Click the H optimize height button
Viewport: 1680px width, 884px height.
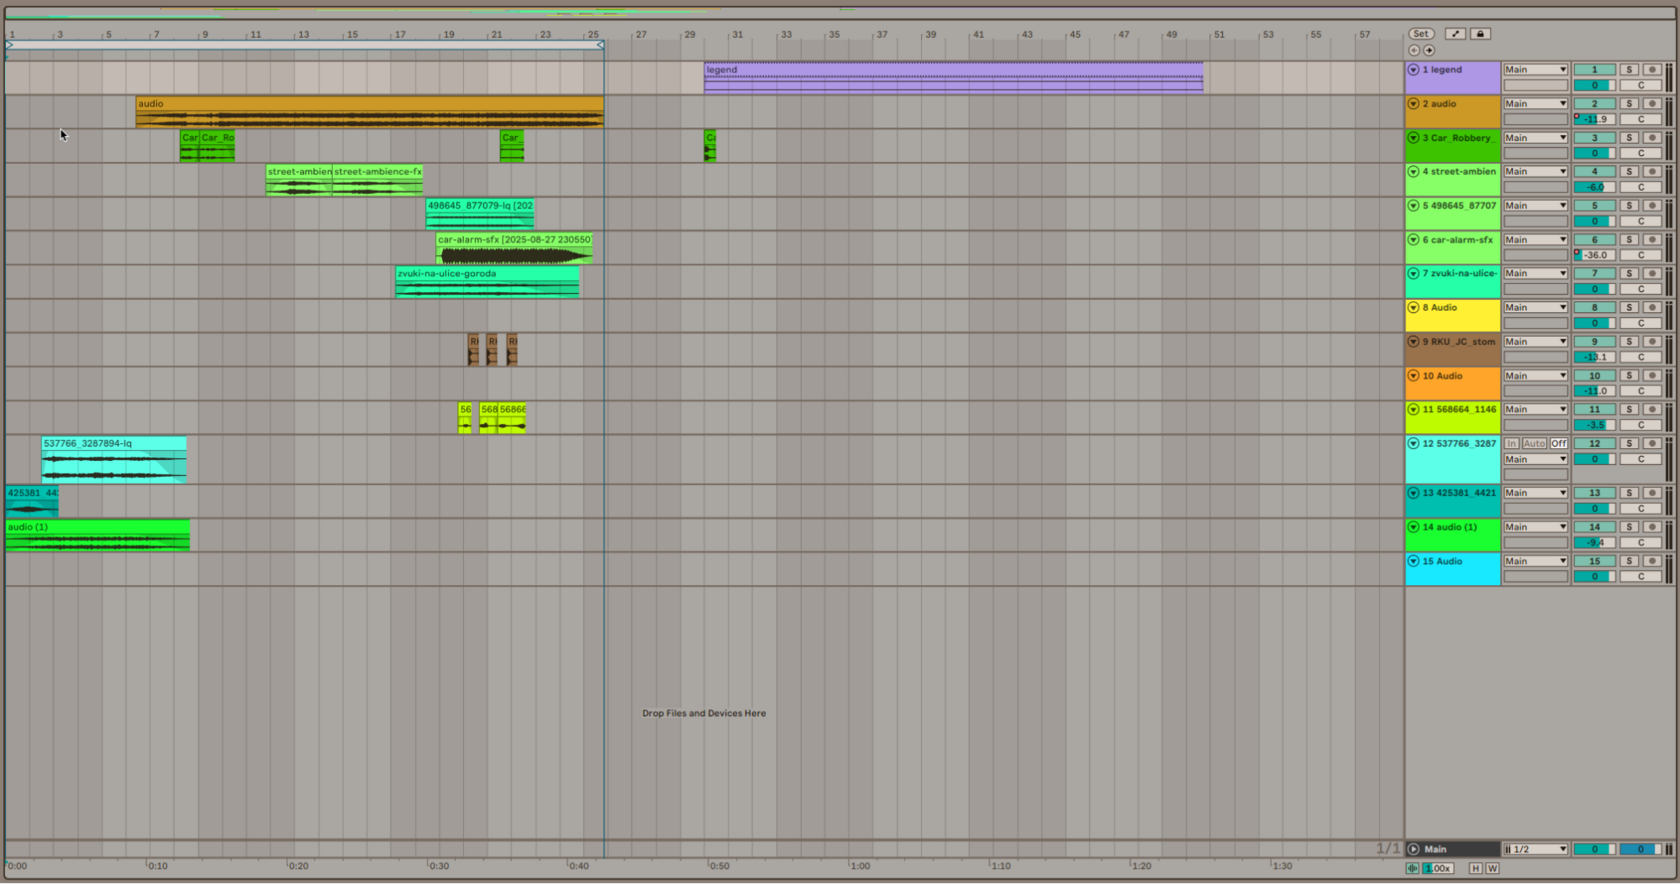tap(1475, 868)
